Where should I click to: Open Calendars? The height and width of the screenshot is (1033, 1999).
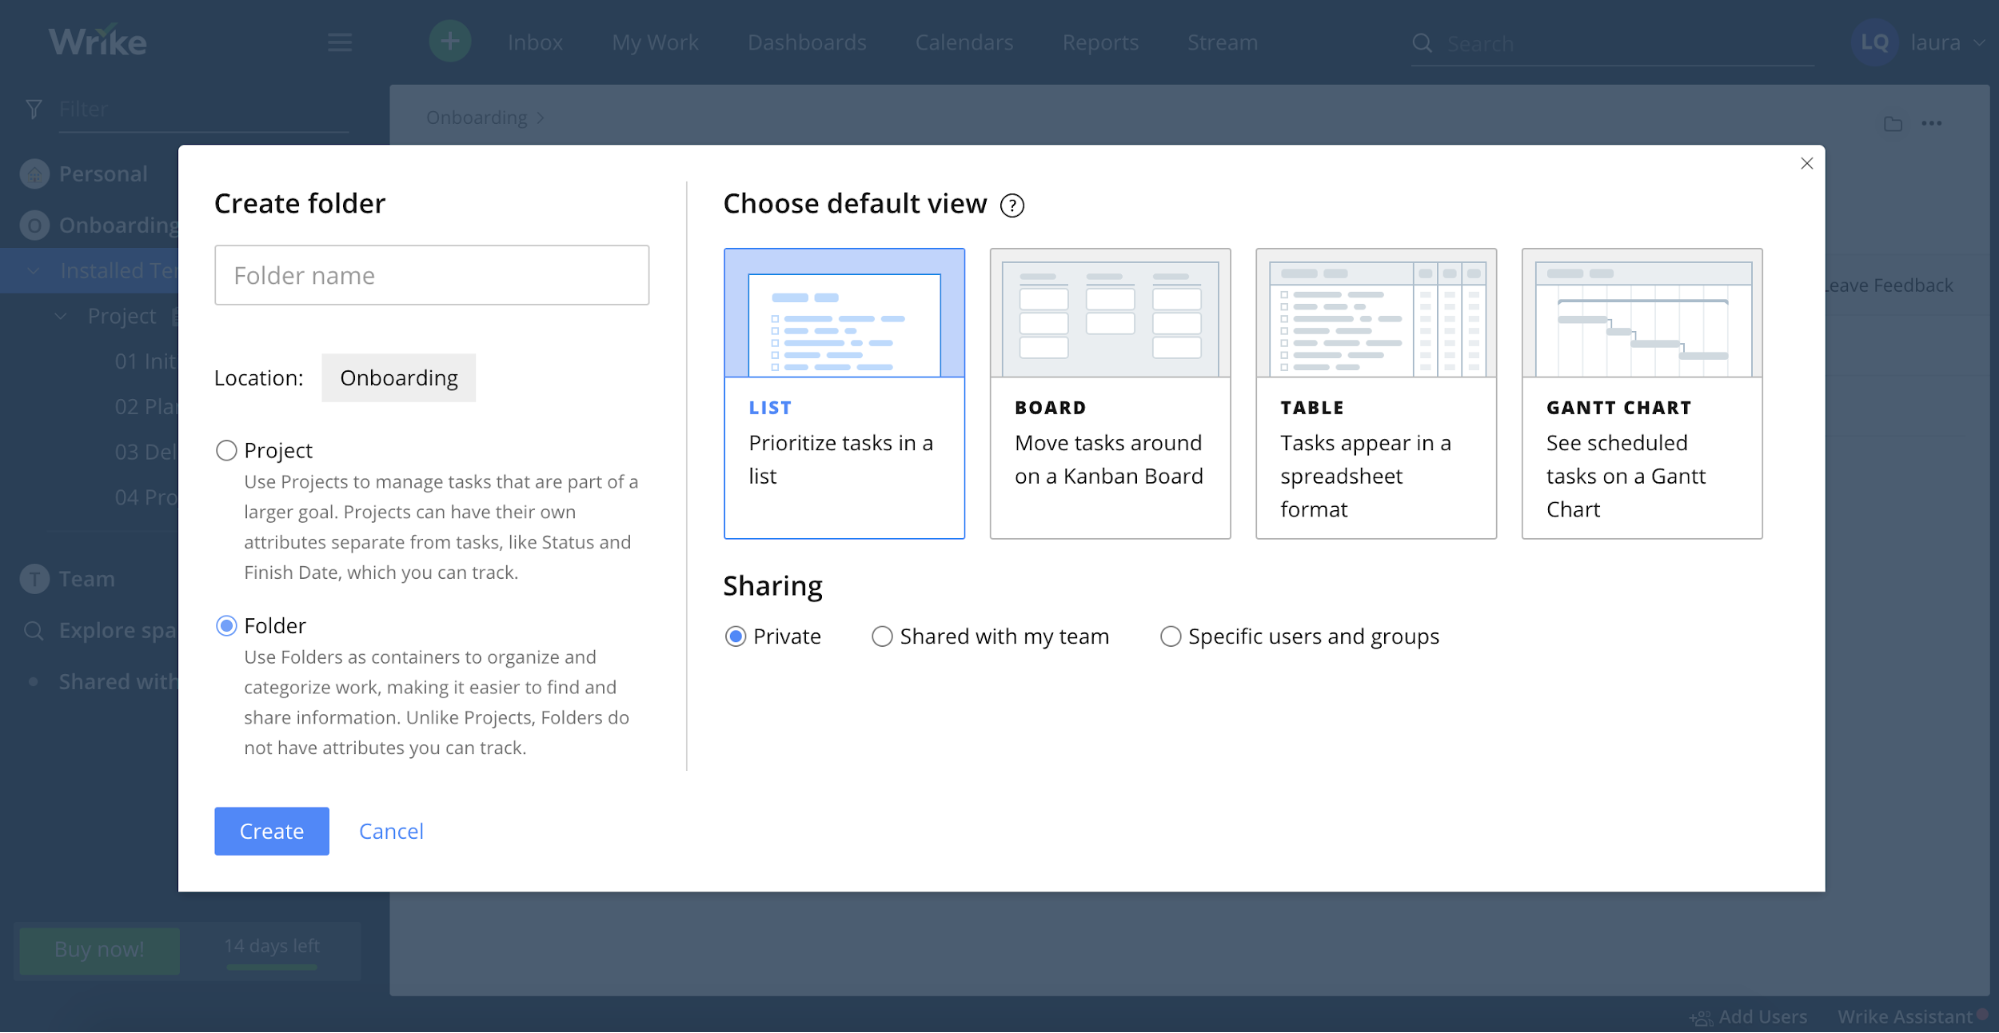964,43
